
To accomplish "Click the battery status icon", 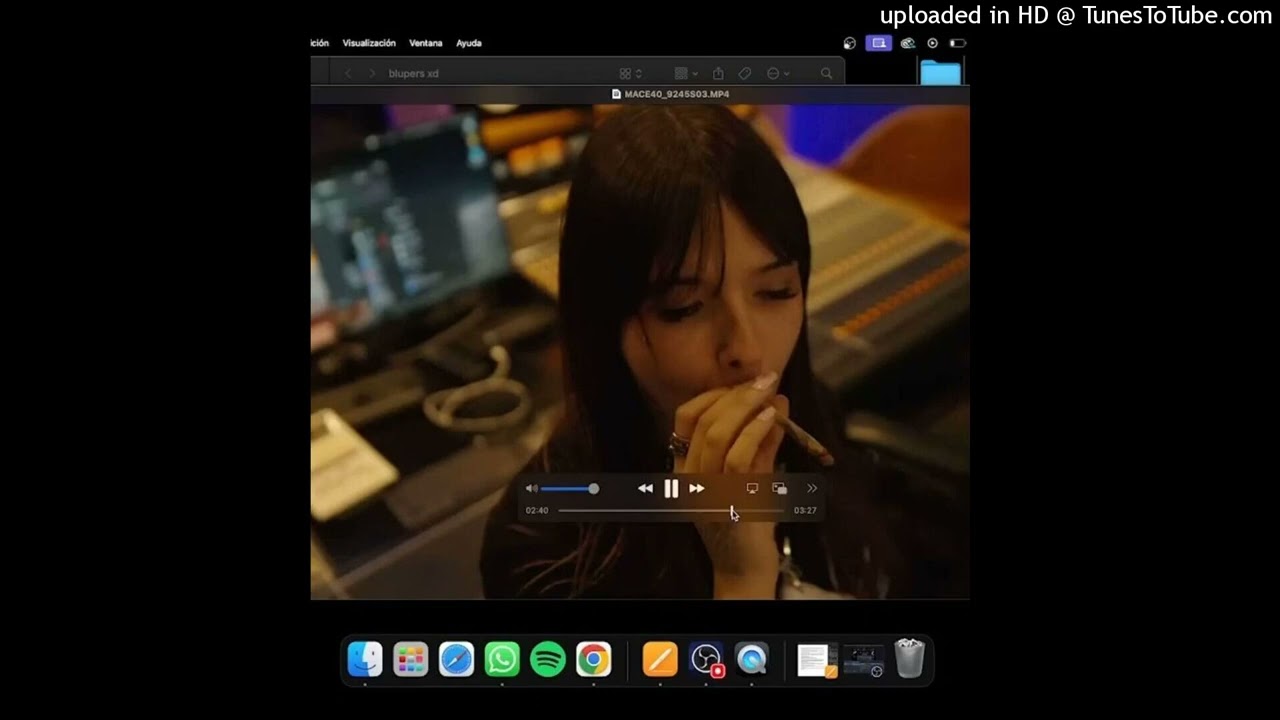I will (x=957, y=43).
